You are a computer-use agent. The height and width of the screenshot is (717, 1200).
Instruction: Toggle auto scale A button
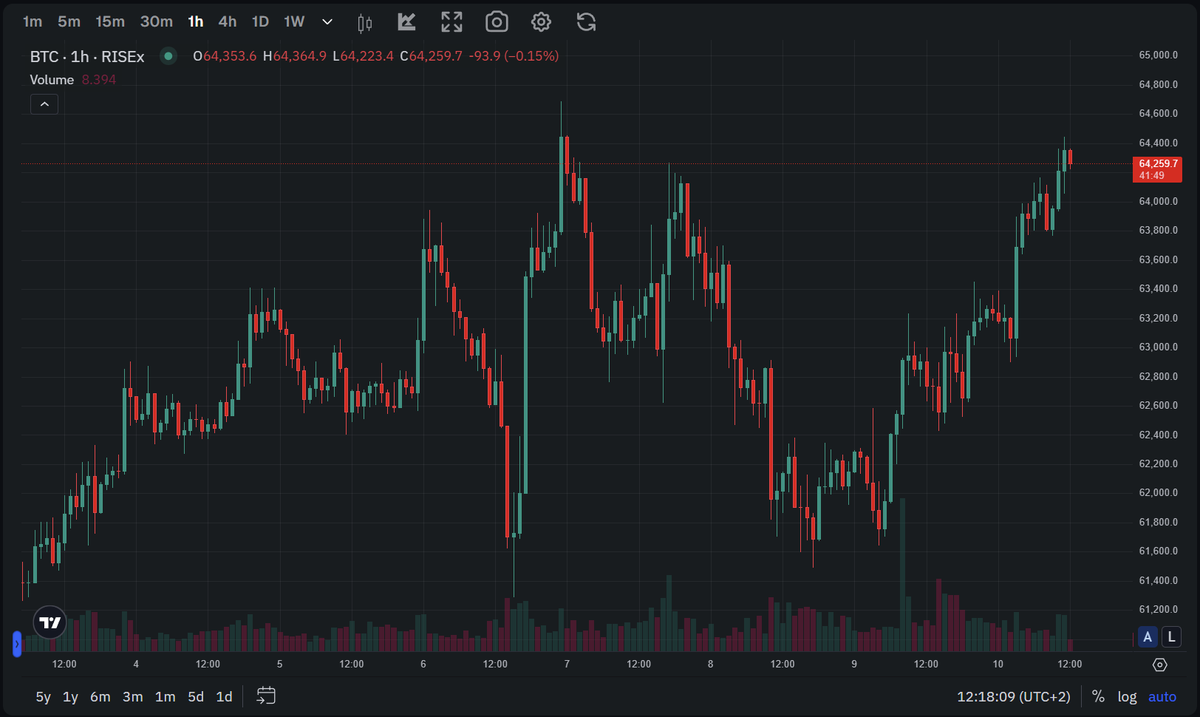click(1147, 636)
